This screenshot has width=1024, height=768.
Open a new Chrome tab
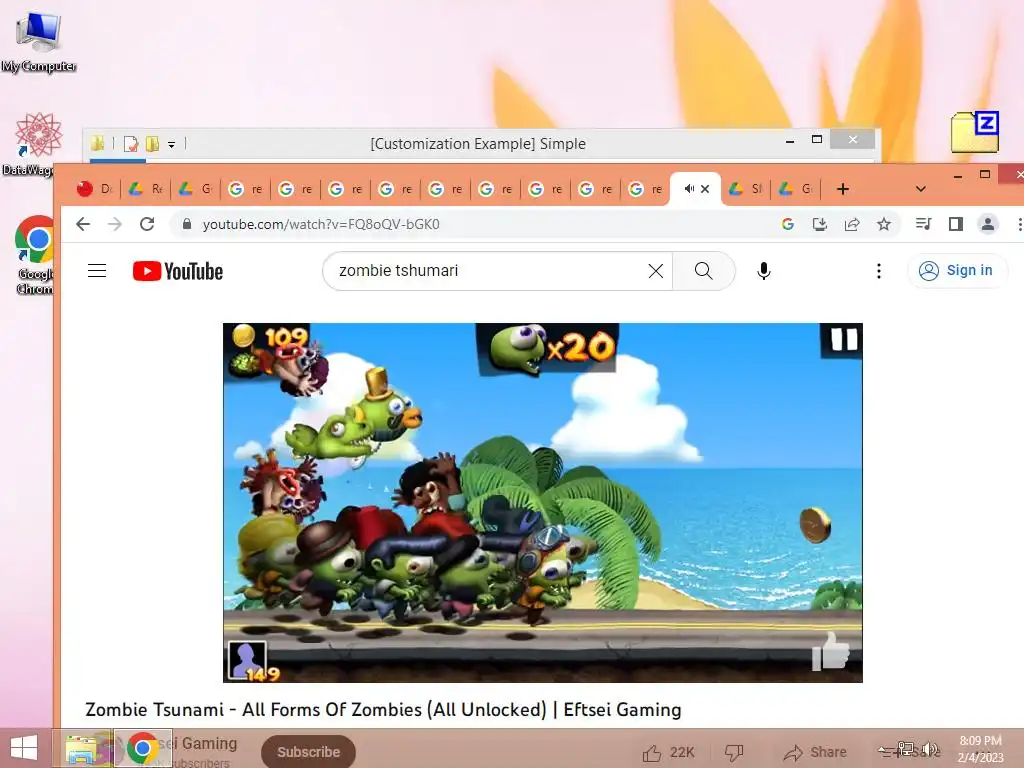click(x=843, y=189)
